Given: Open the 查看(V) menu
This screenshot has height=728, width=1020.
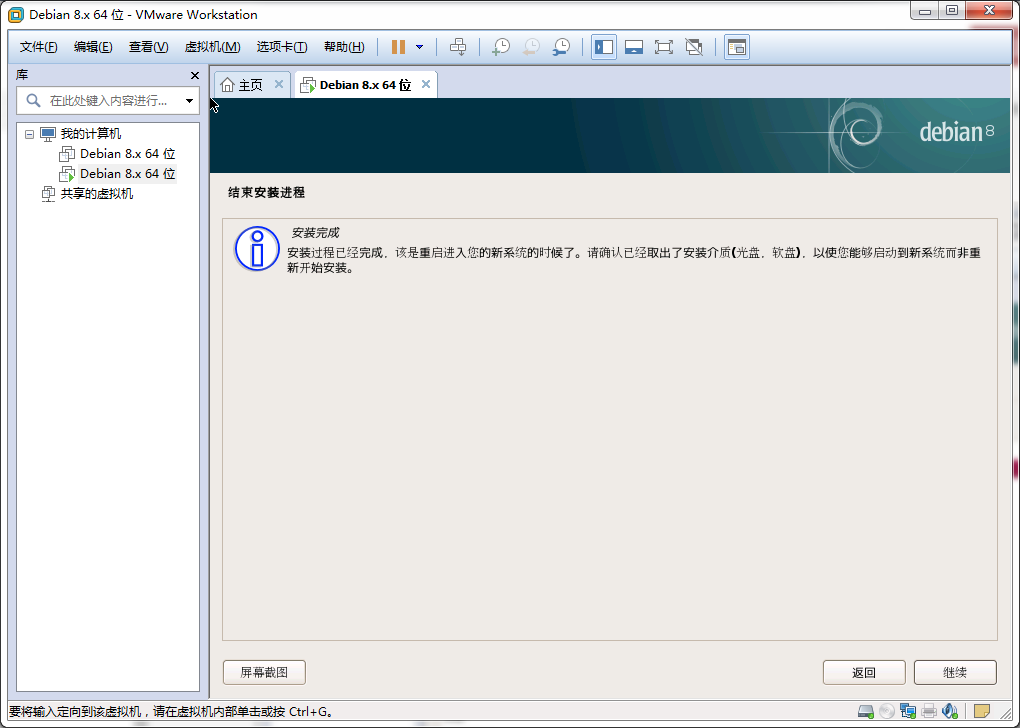Looking at the screenshot, I should pyautogui.click(x=148, y=47).
